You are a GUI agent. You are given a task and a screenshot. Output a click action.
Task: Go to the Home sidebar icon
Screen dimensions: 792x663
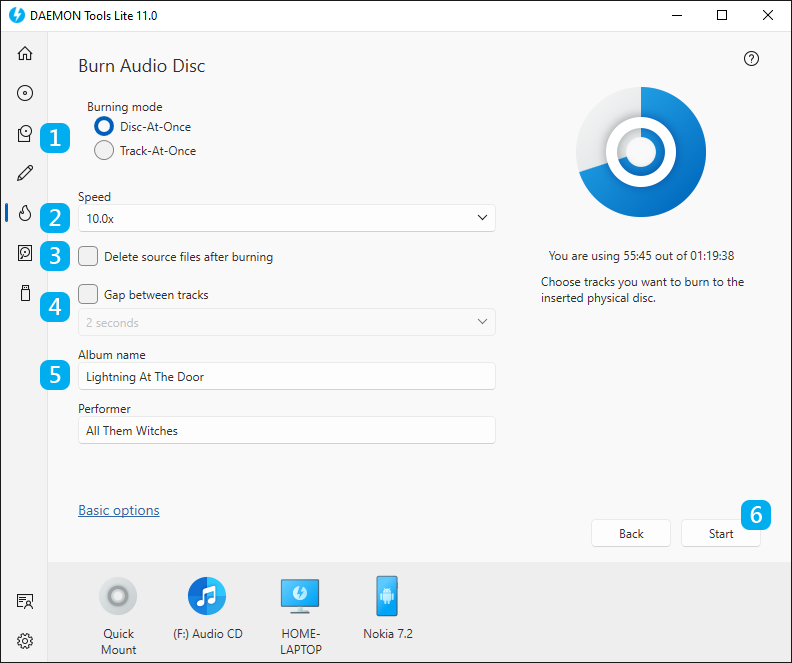tap(25, 53)
